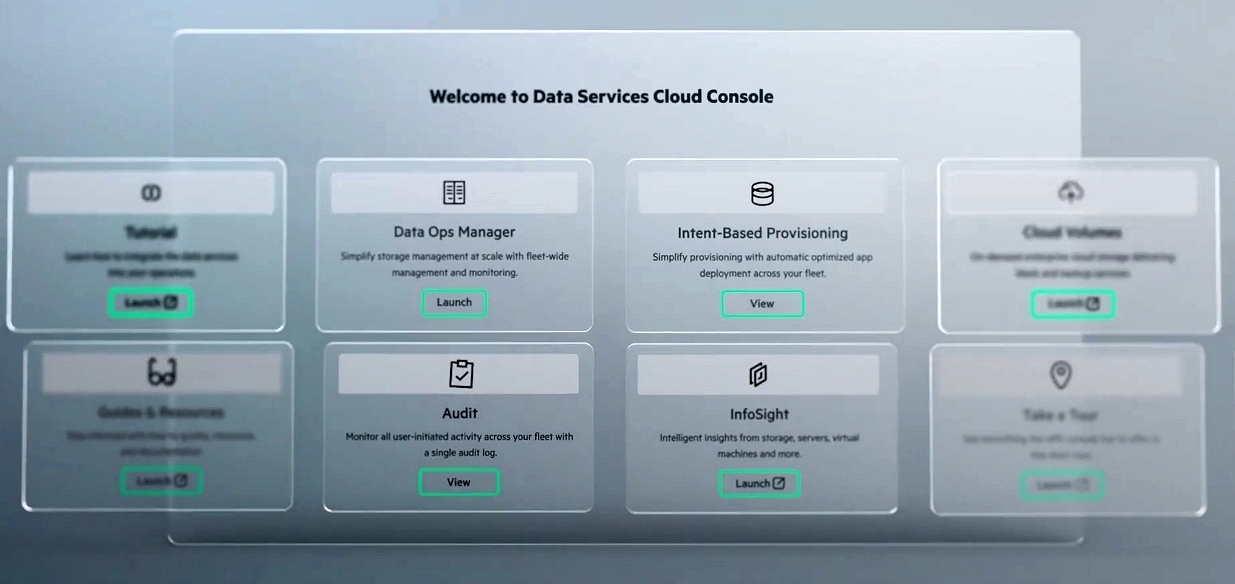Click Data Ops Manager storage management description
The image size is (1235, 584).
click(x=454, y=264)
